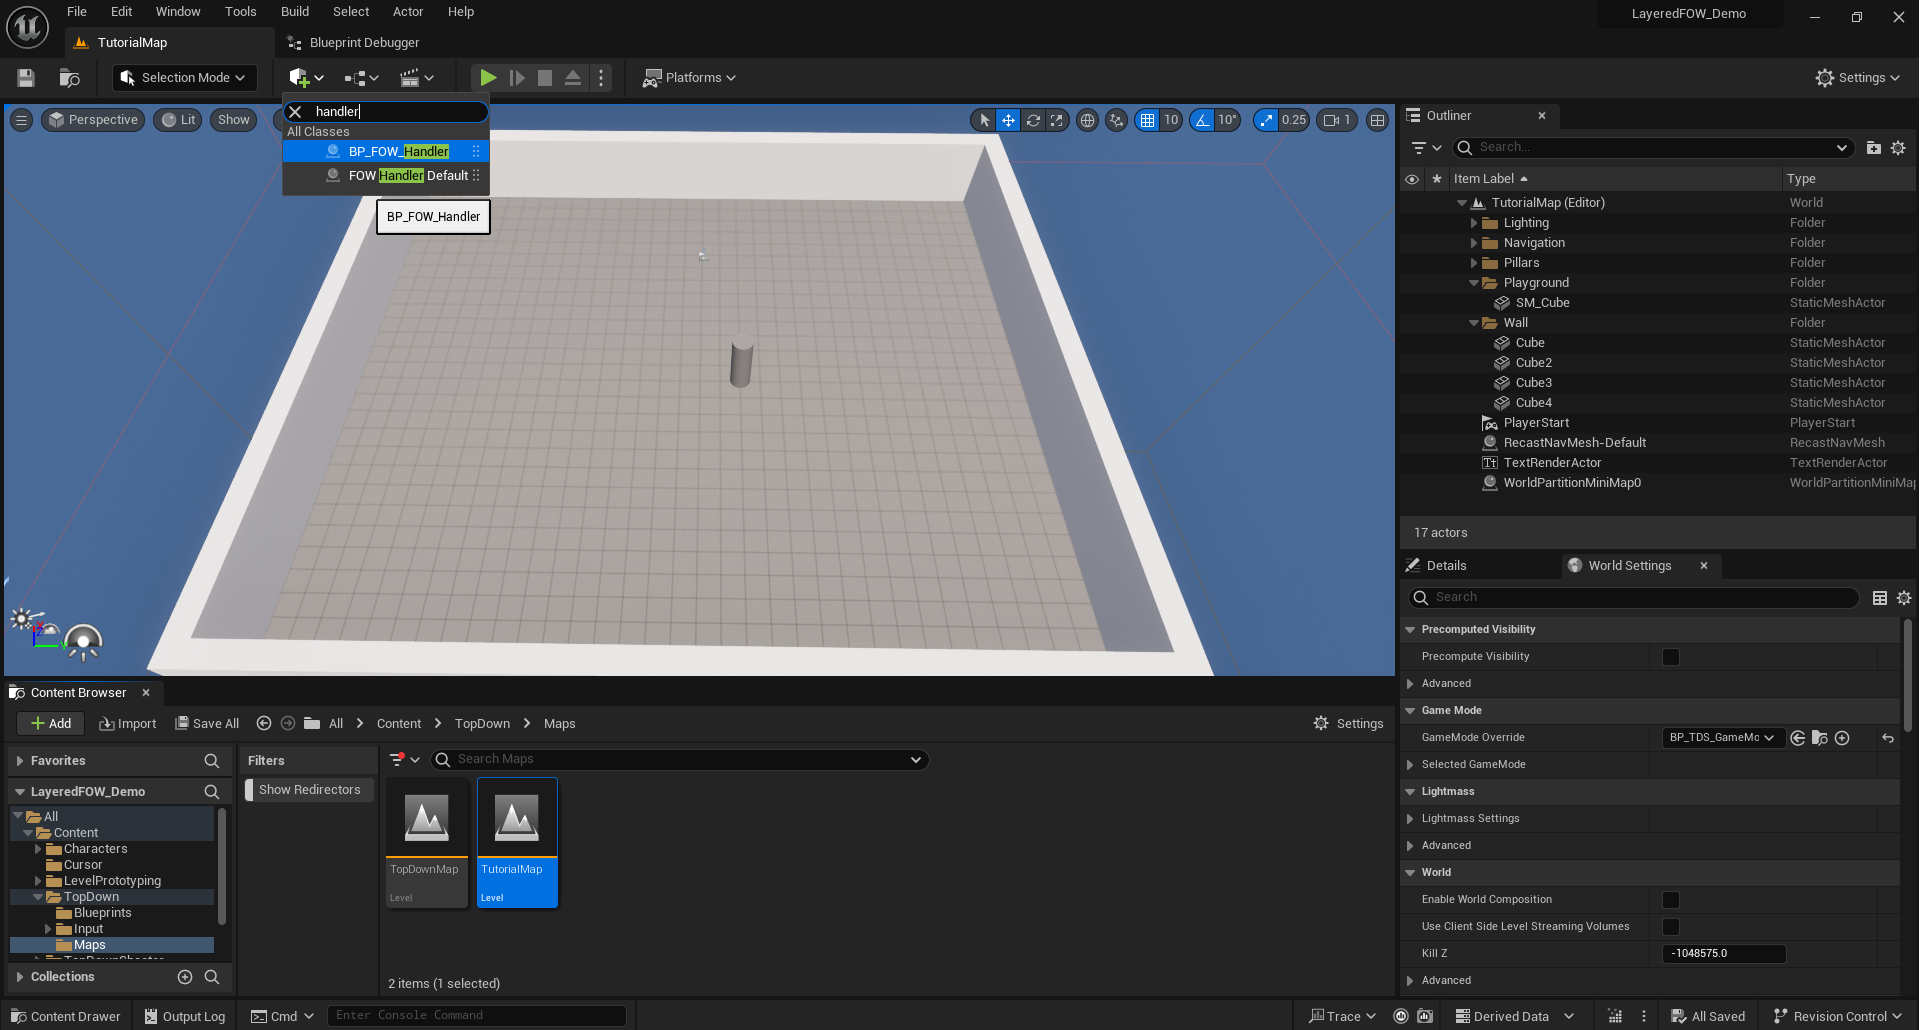Open the Build menu
The width and height of the screenshot is (1920, 1030).
pyautogui.click(x=295, y=12)
